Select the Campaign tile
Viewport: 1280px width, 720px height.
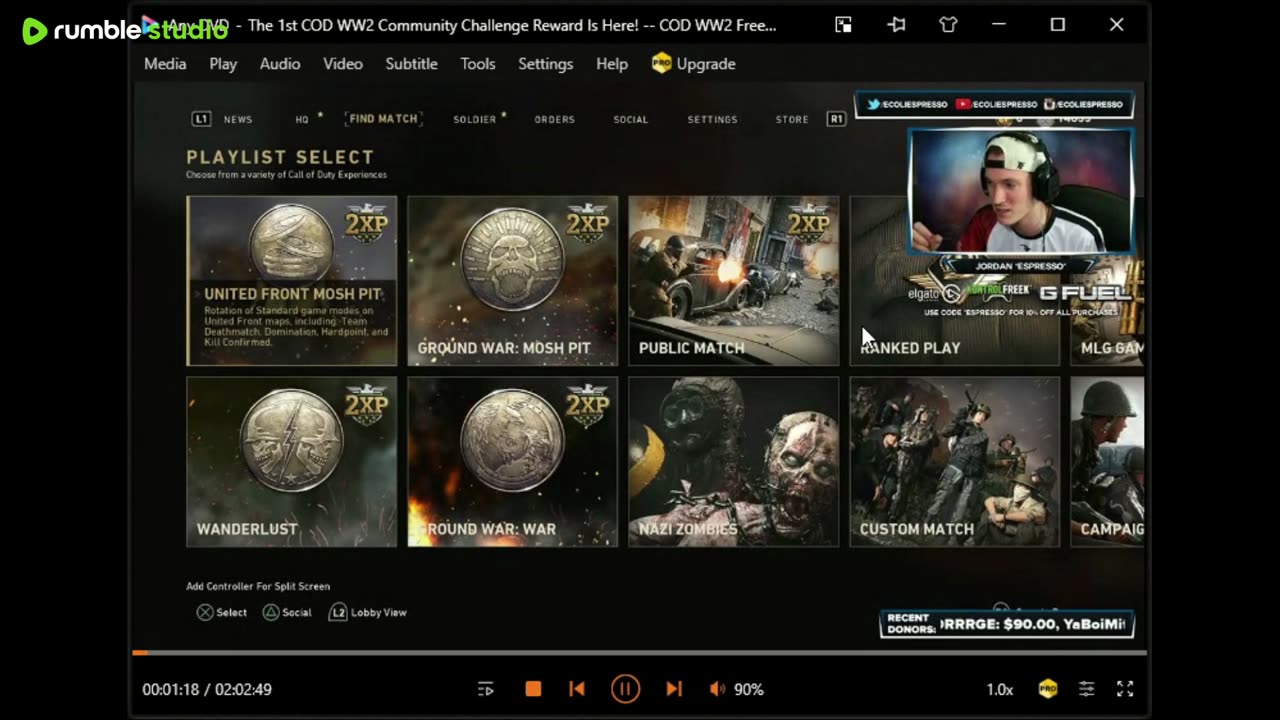pyautogui.click(x=1108, y=462)
